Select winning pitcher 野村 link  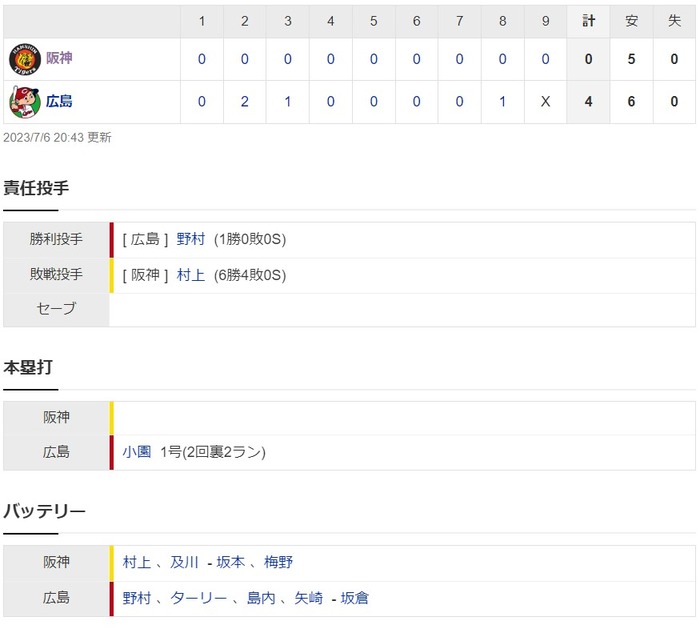pos(191,239)
